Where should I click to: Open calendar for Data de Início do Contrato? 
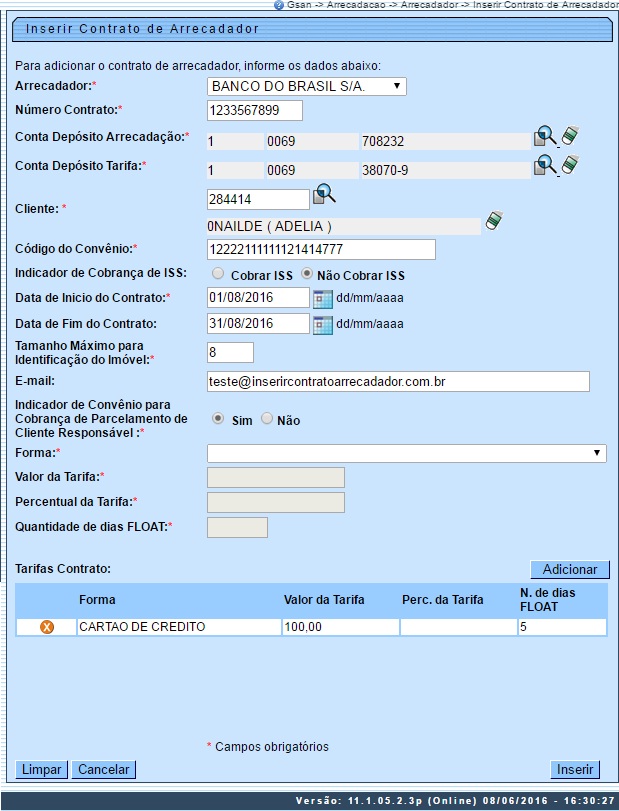click(x=322, y=298)
